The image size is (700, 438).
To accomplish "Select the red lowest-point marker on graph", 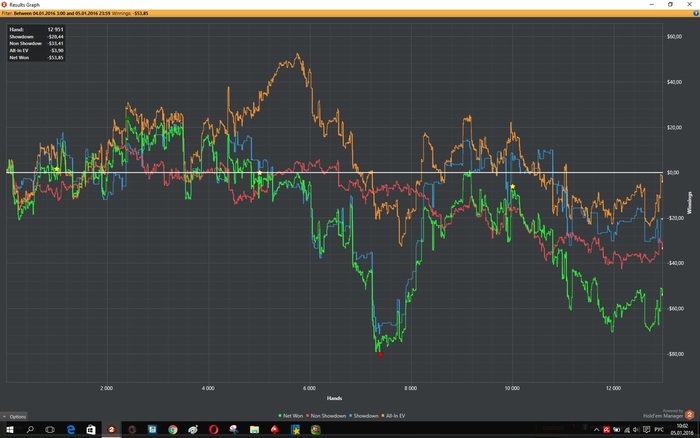I will (380, 355).
